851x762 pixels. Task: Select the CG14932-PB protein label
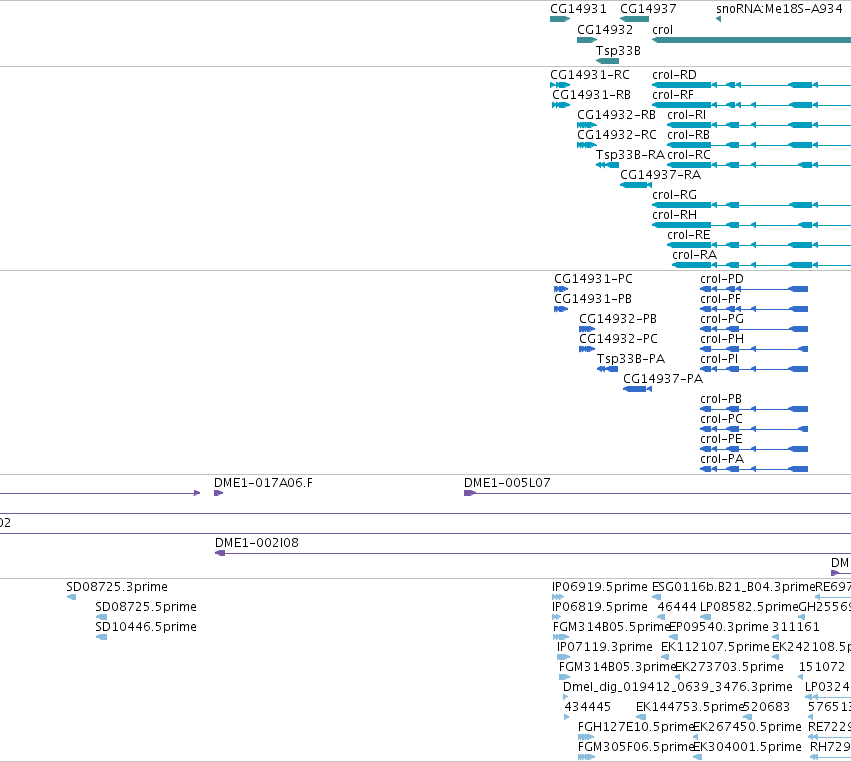618,319
